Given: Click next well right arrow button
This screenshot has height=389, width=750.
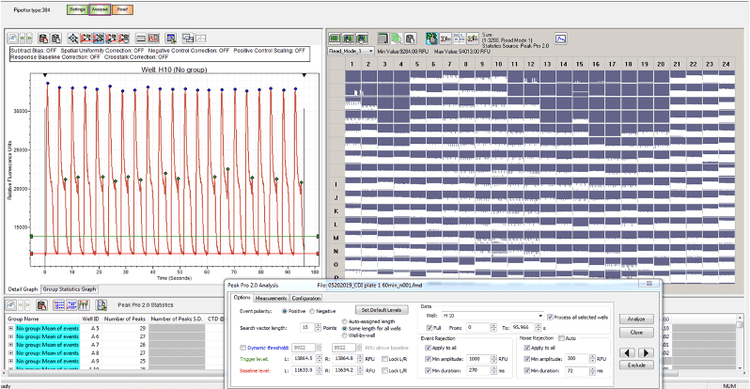Looking at the screenshot, I should [646, 353].
